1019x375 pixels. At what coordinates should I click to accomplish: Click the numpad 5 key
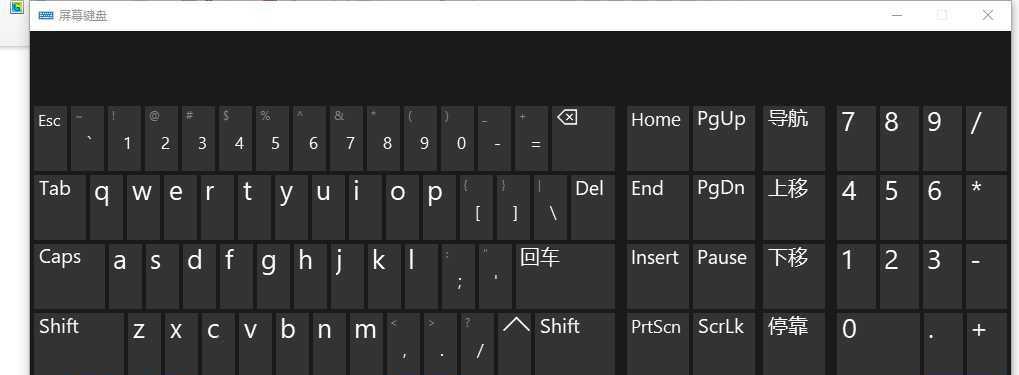[x=899, y=207]
